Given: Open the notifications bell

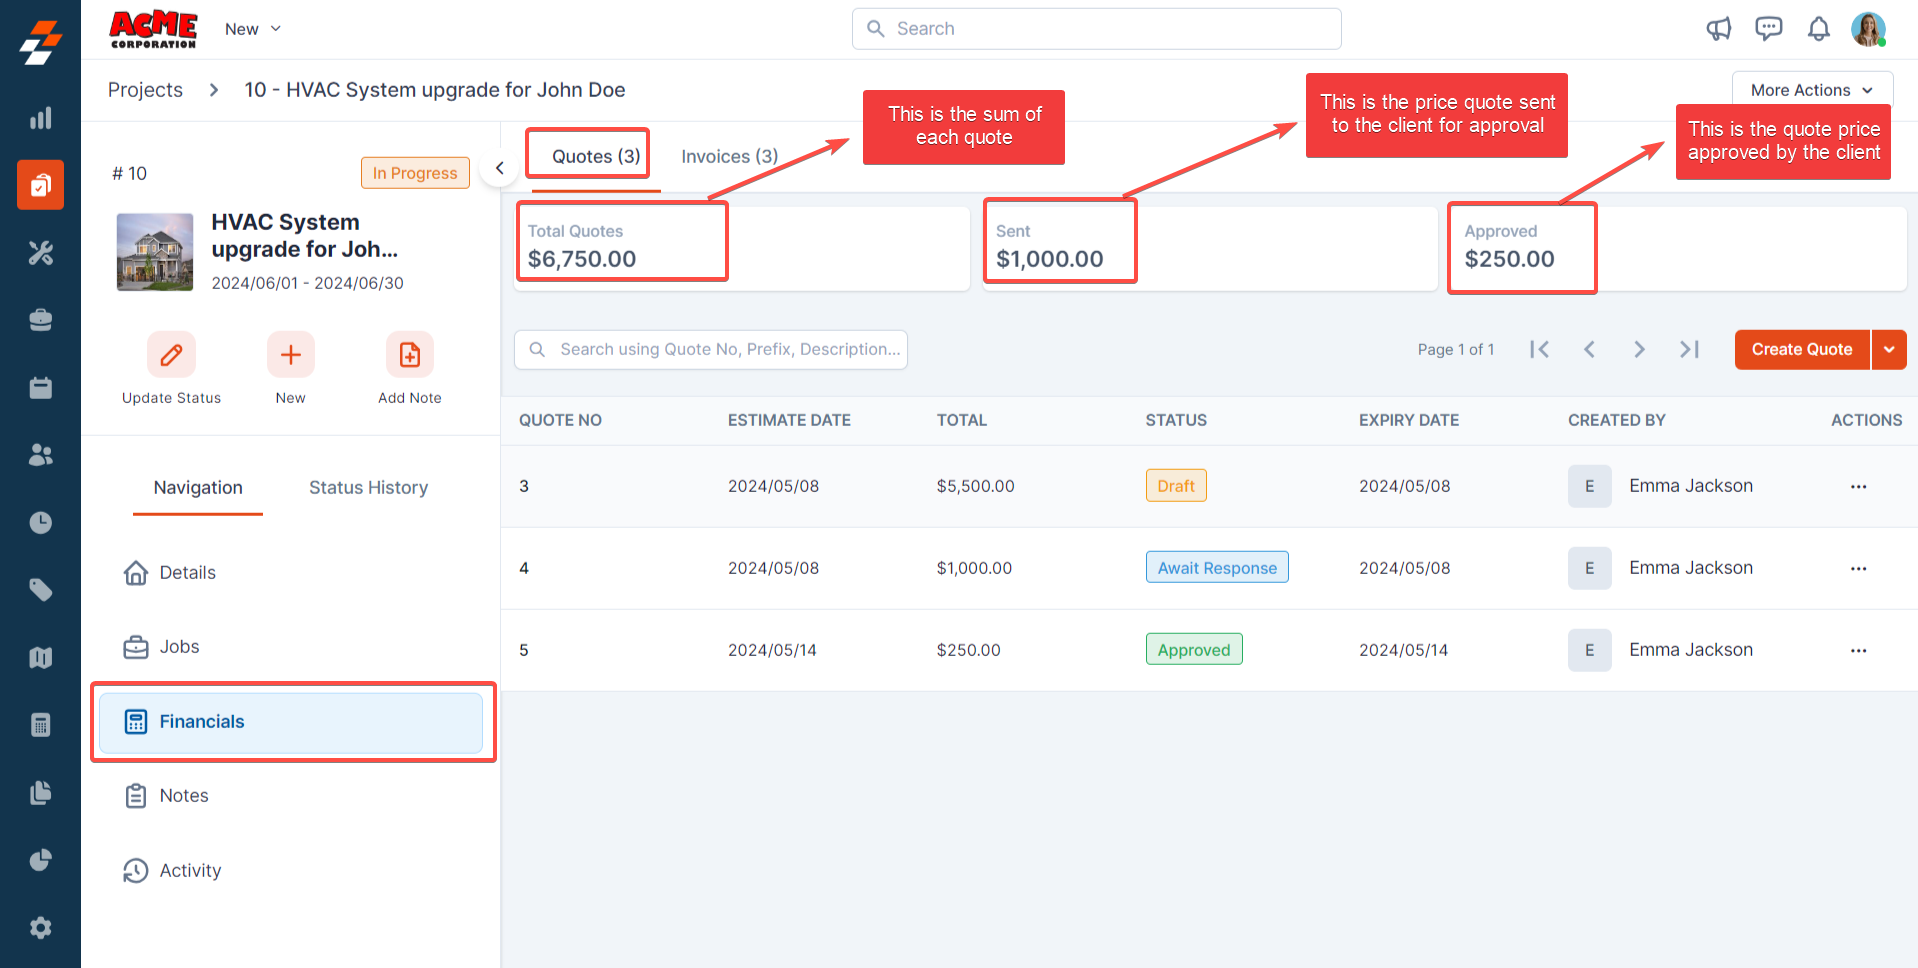Looking at the screenshot, I should pyautogui.click(x=1819, y=29).
